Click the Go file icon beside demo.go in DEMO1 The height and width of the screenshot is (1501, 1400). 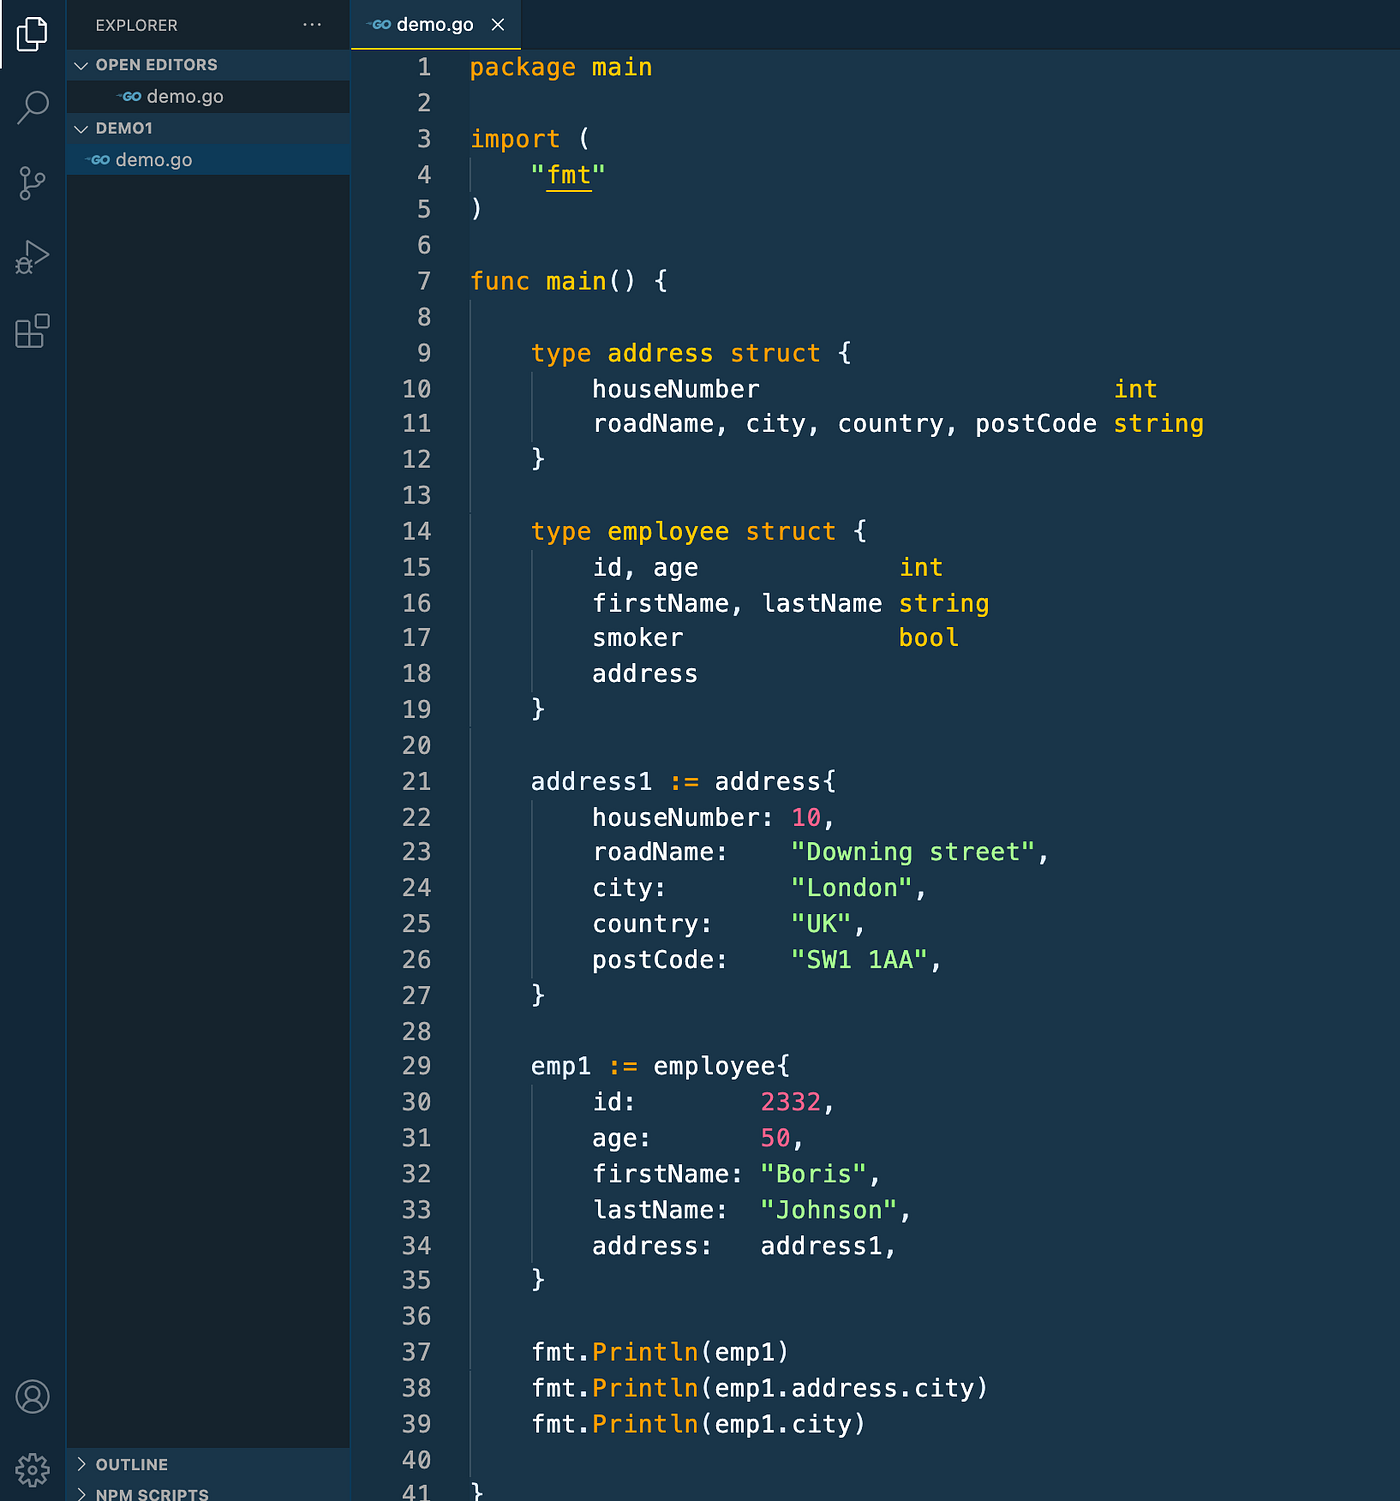(x=99, y=159)
